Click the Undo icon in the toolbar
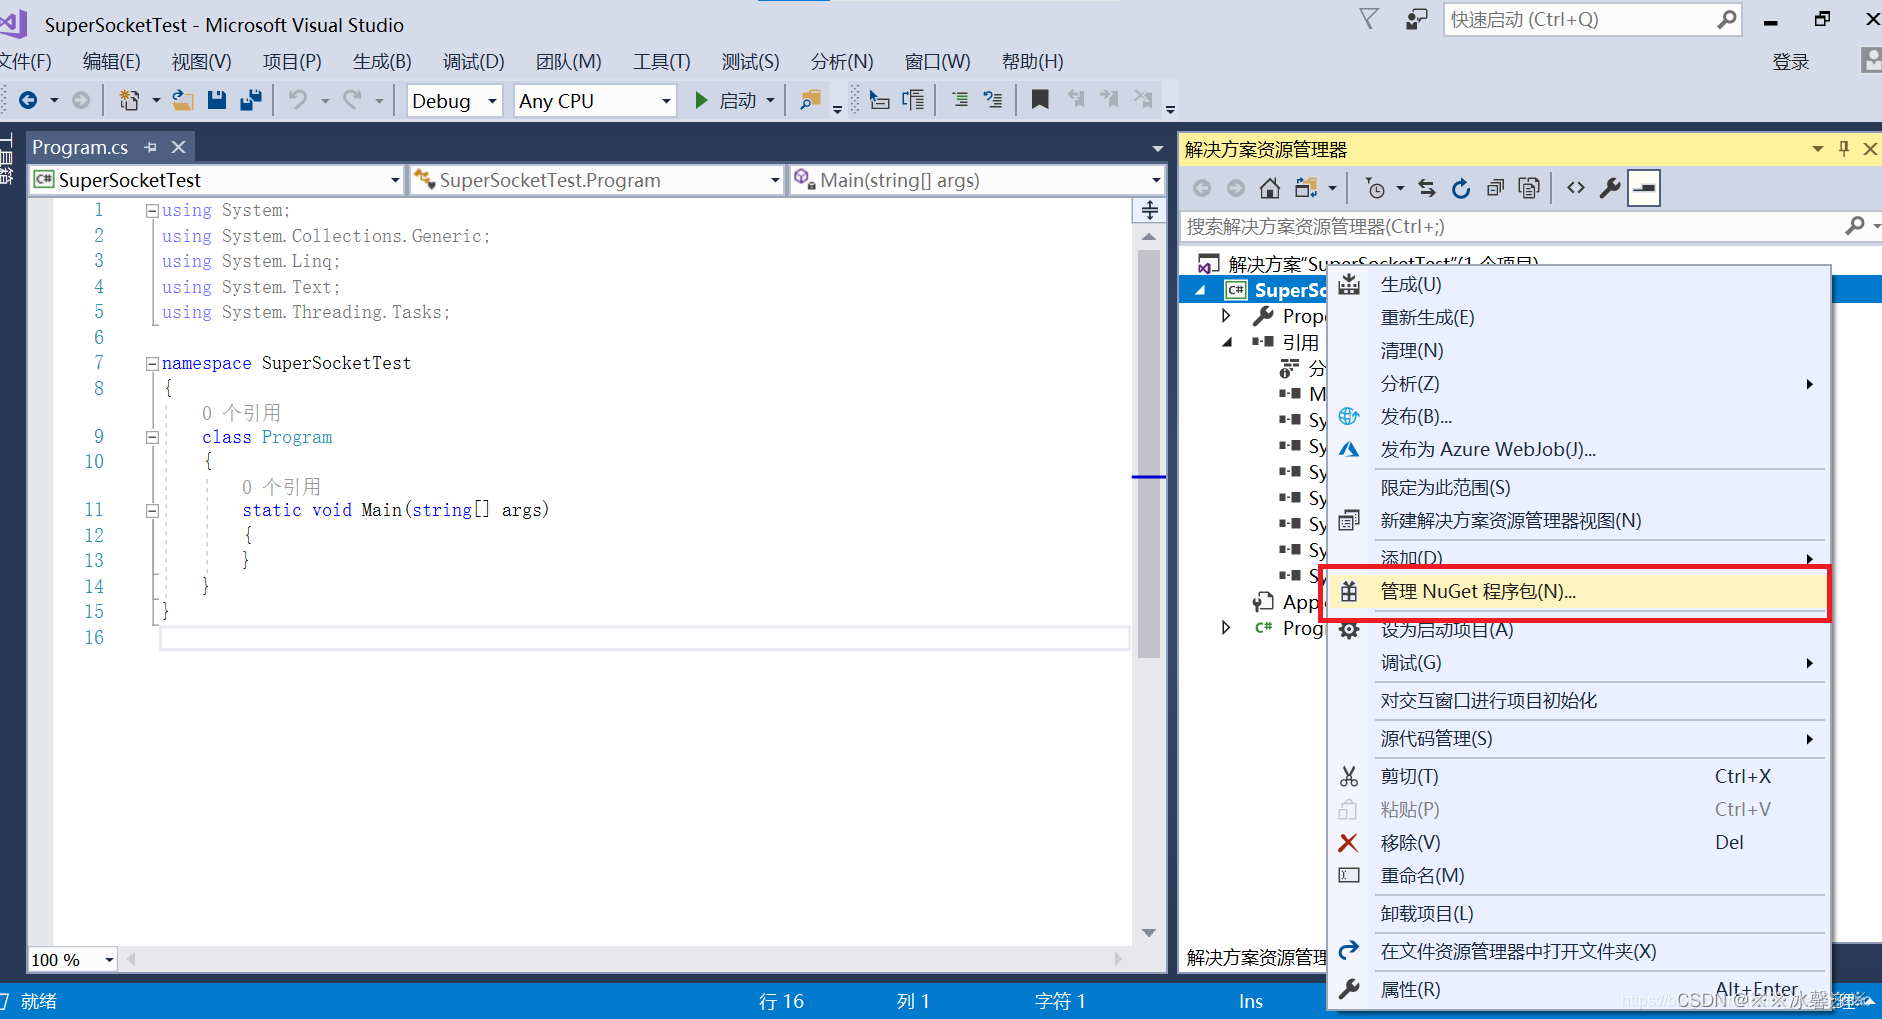The width and height of the screenshot is (1882, 1019). pyautogui.click(x=298, y=99)
